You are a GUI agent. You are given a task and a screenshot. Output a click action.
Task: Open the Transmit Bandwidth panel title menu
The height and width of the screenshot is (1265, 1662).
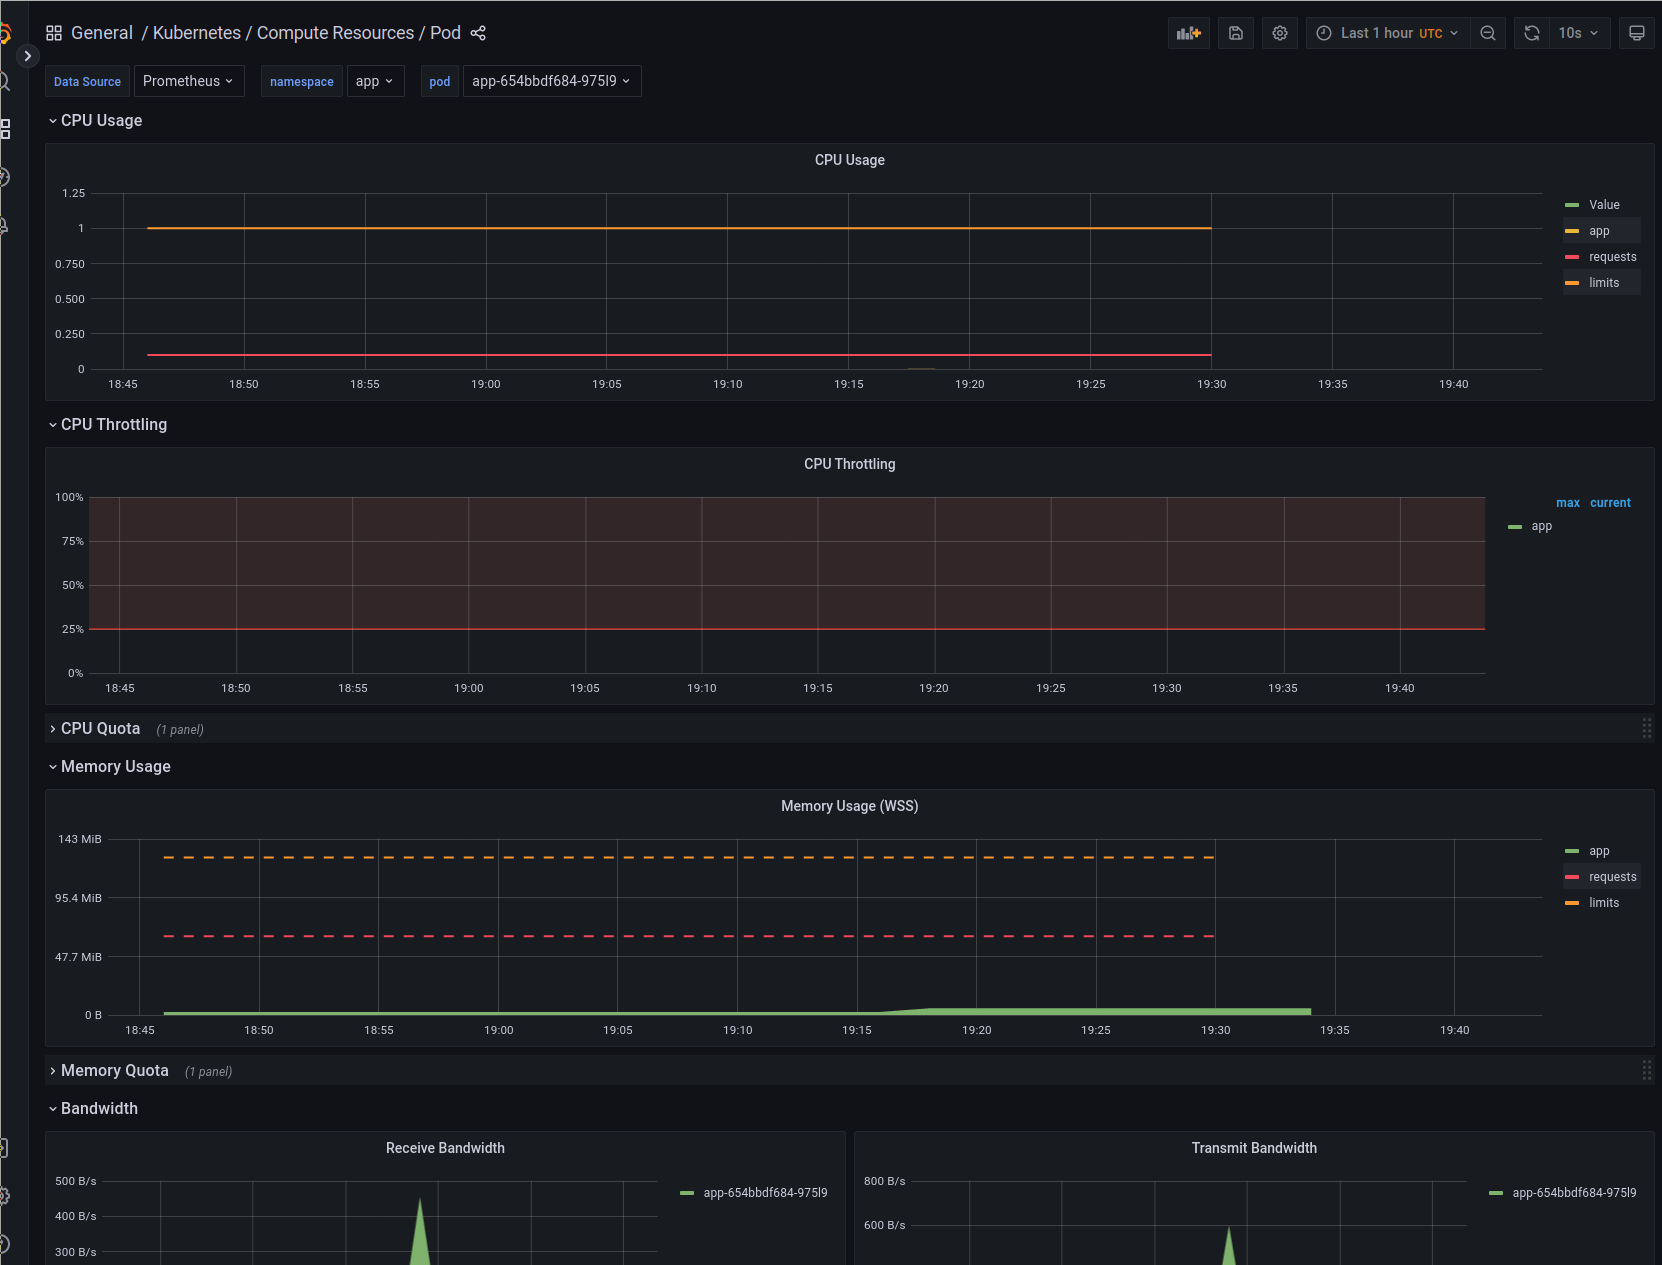point(1254,1148)
